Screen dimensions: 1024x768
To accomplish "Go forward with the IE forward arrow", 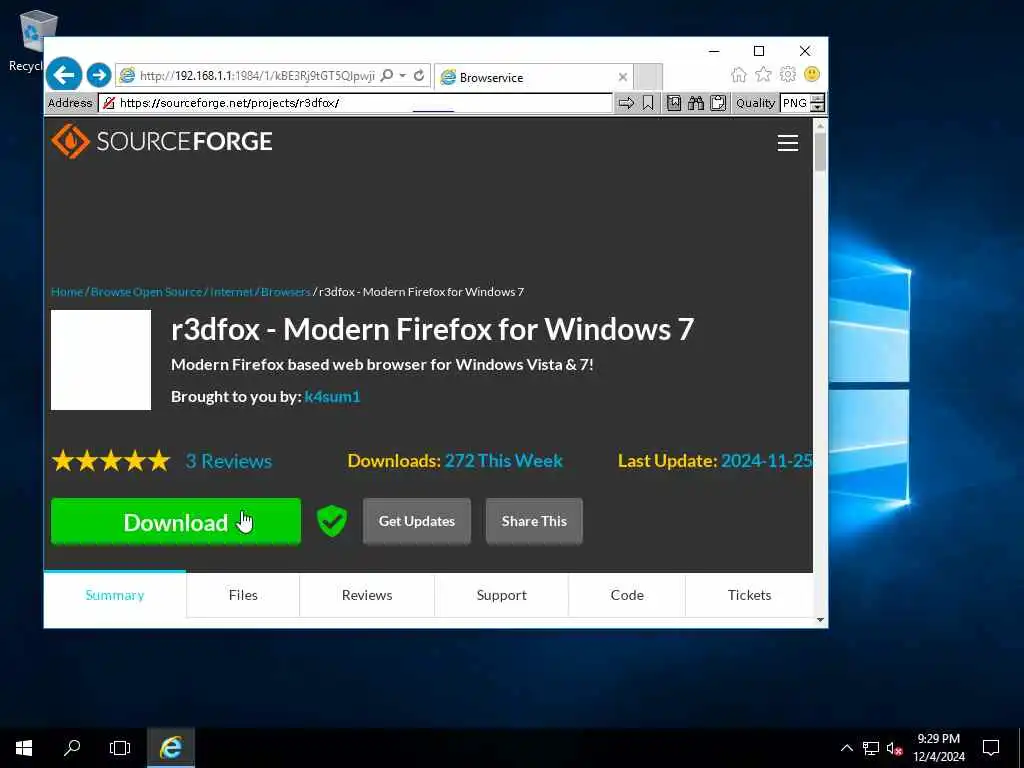I will [99, 76].
